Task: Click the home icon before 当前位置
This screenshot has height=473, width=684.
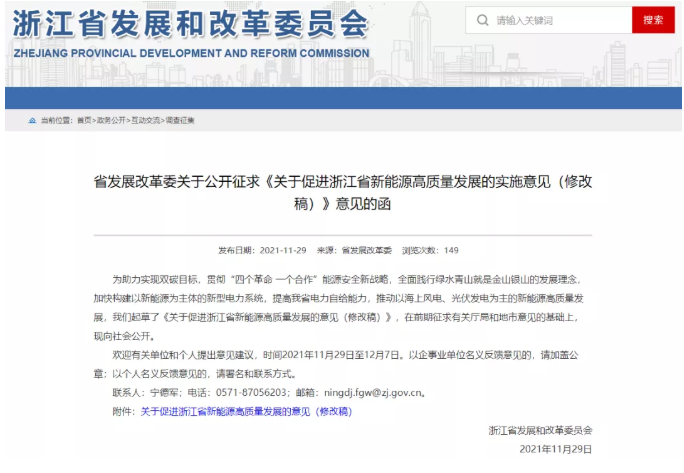Action: (x=32, y=120)
